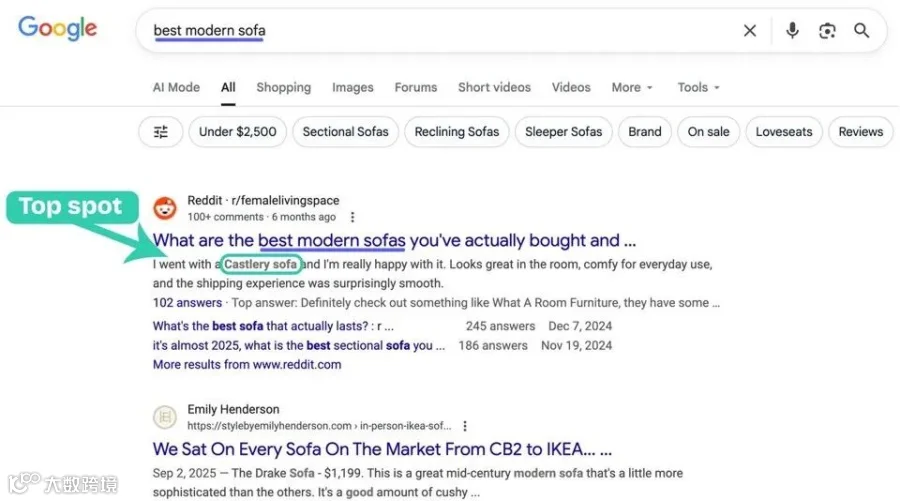Enable the On sale filter chip
Screen dimensions: 900x501
click(708, 132)
